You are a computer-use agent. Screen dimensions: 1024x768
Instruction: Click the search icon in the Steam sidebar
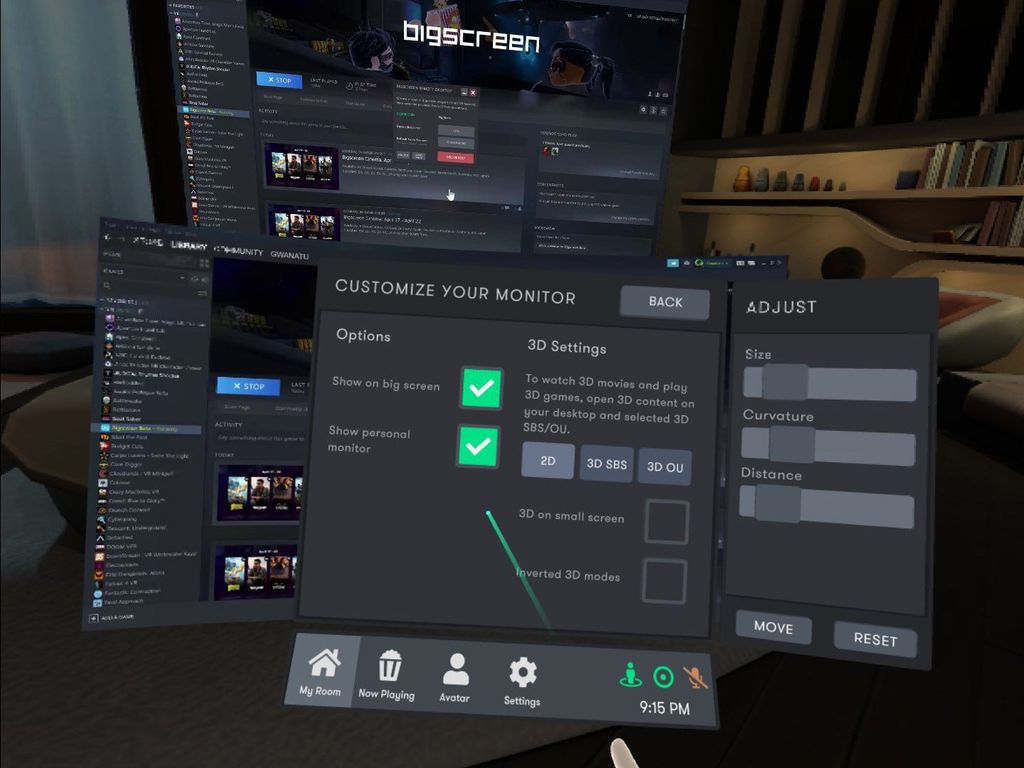(x=105, y=284)
